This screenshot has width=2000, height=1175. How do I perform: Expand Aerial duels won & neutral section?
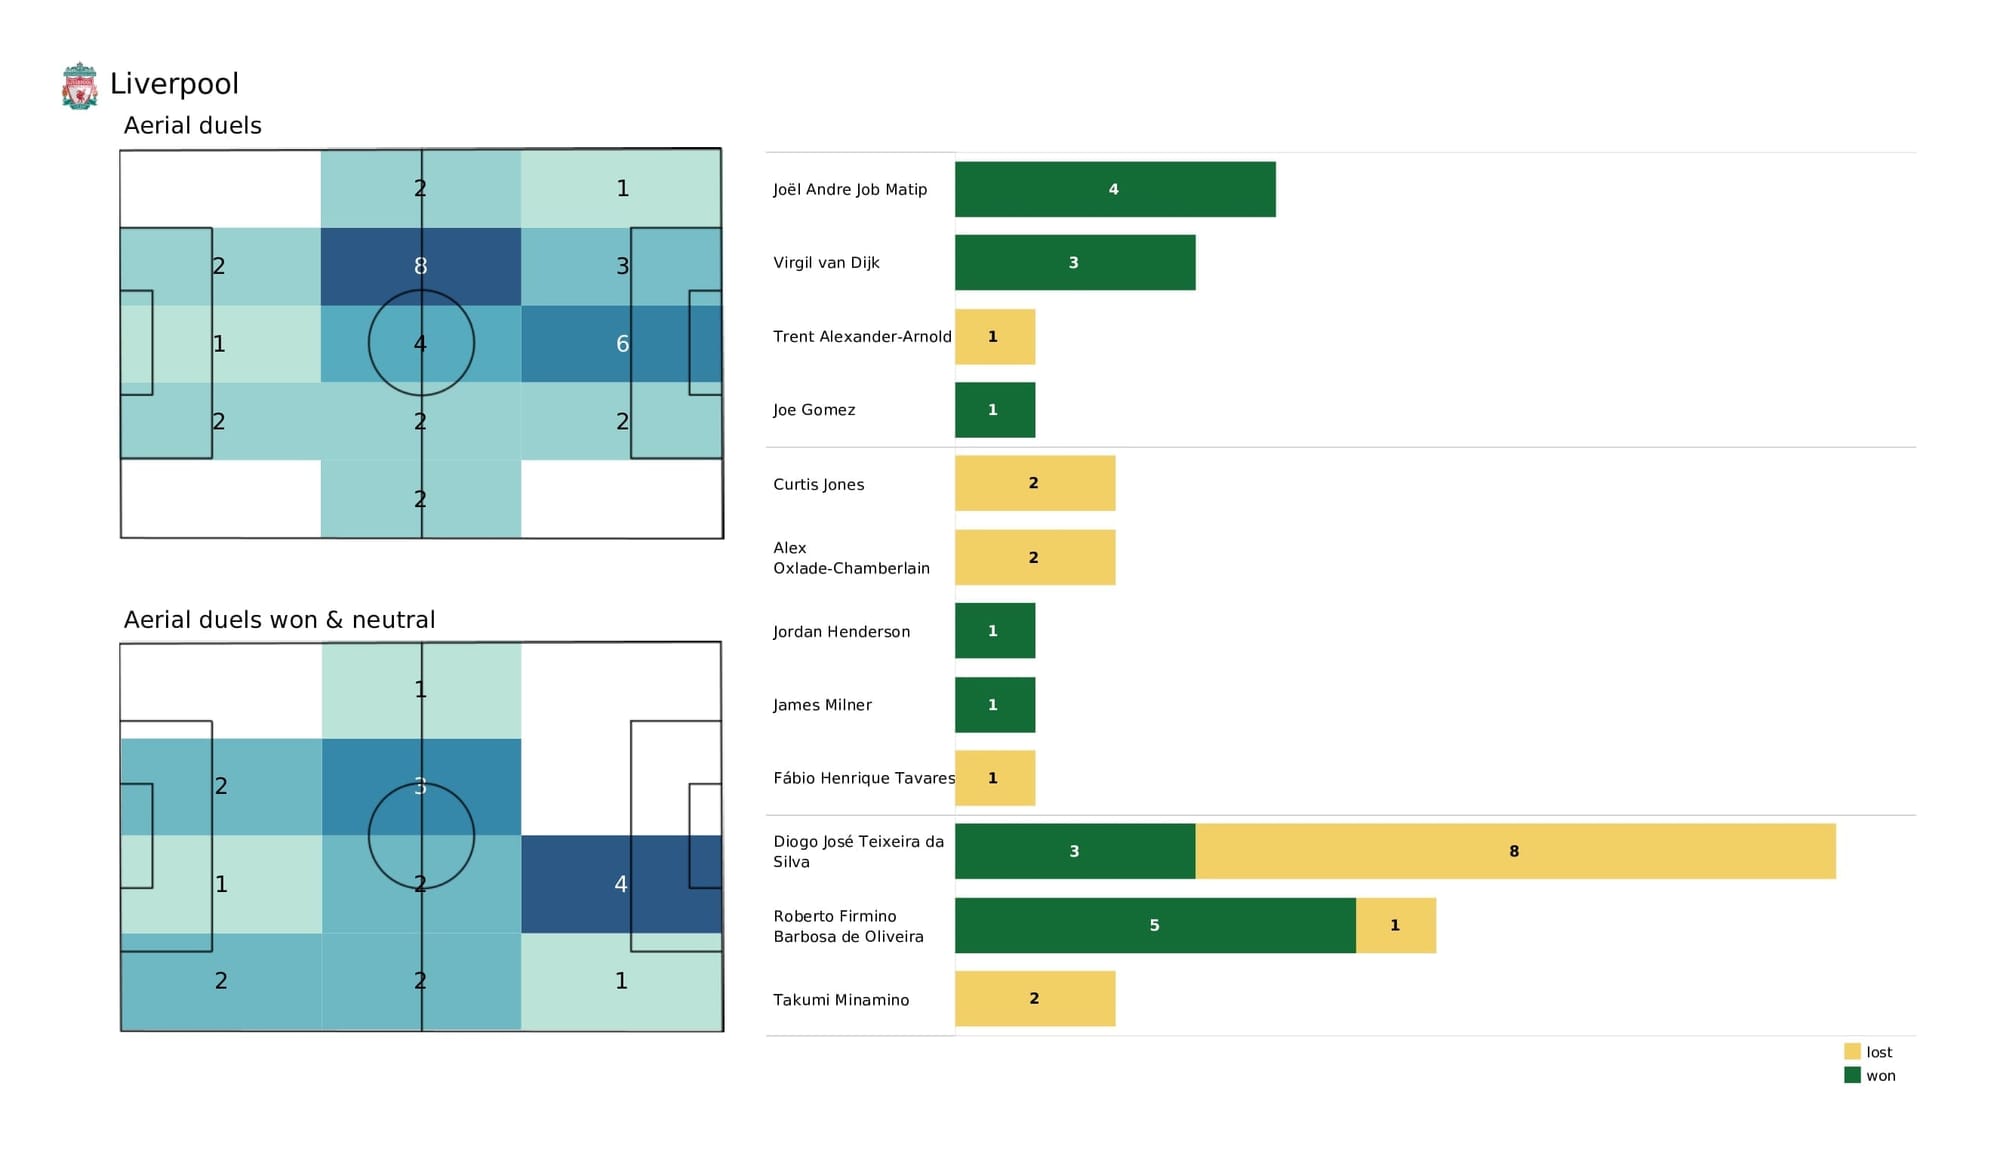278,621
